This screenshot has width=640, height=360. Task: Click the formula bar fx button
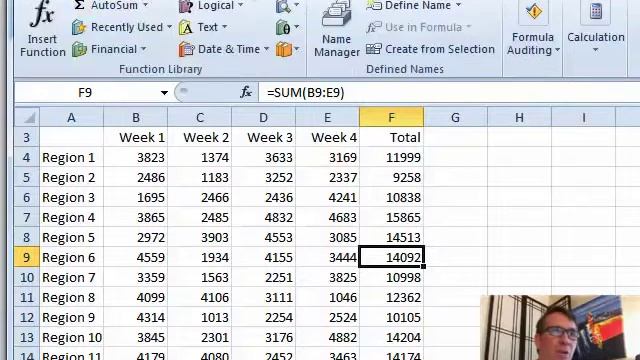tap(246, 93)
